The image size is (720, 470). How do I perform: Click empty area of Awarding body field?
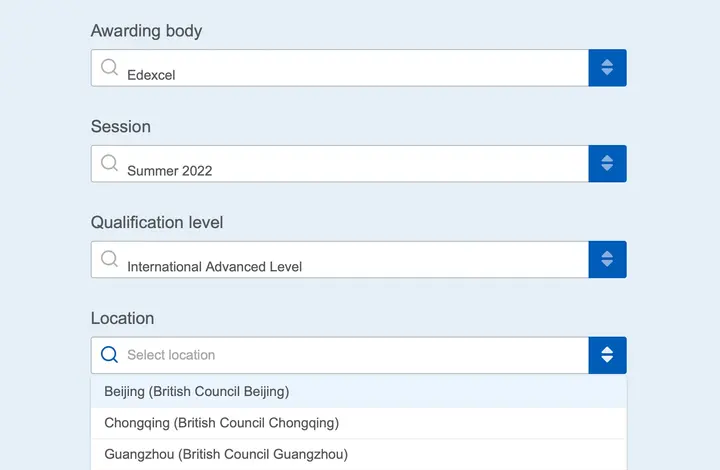click(381, 67)
